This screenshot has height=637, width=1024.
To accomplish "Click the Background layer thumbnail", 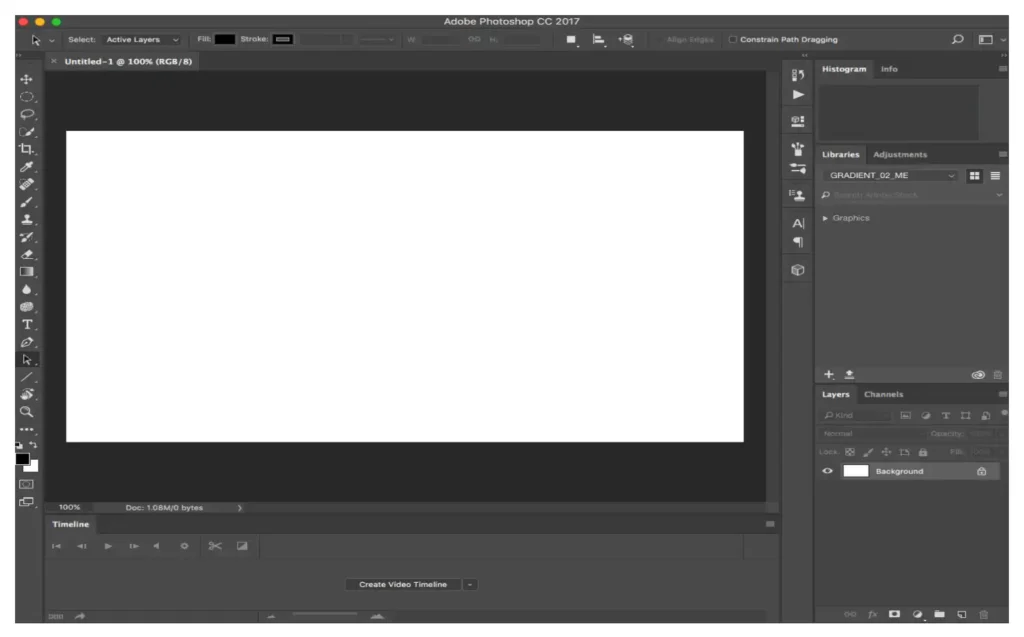I will 856,471.
